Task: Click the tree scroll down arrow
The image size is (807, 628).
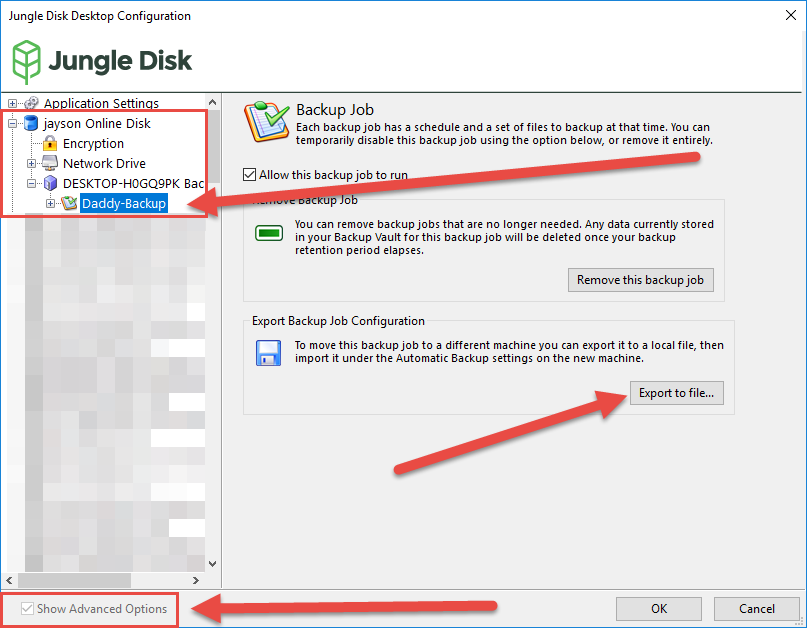Action: click(x=213, y=564)
